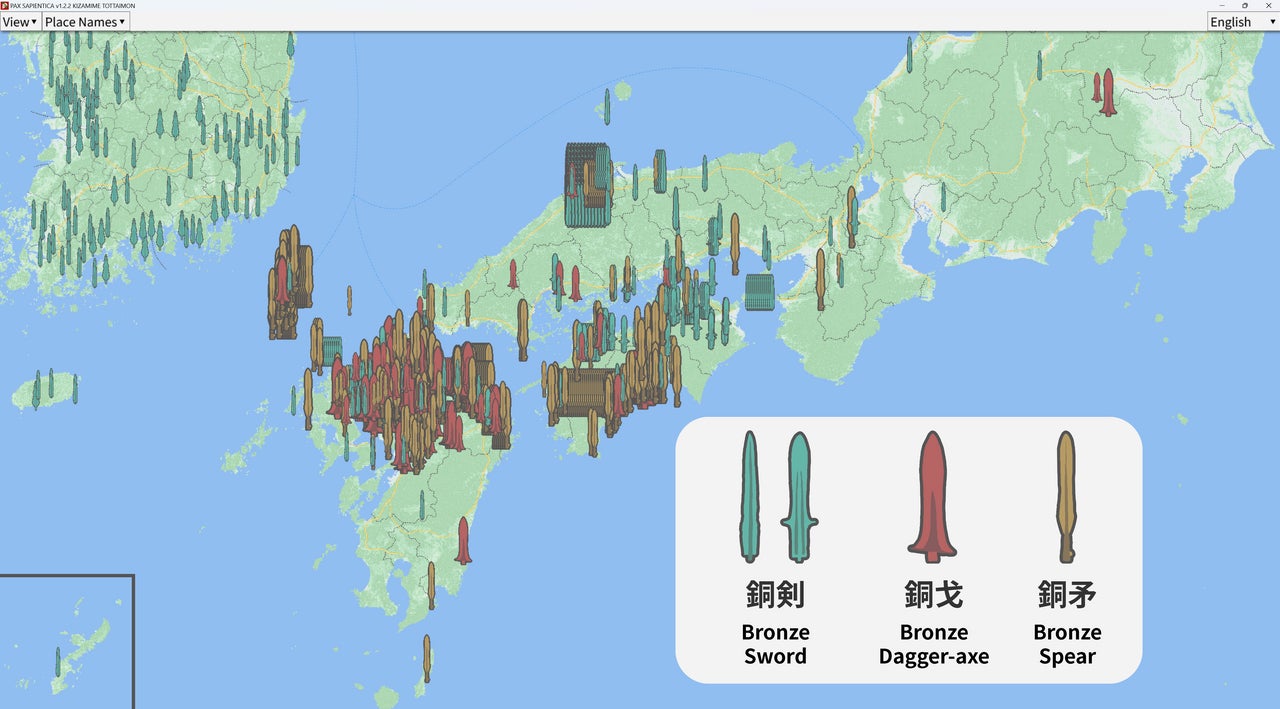Select the left teal sword in the legend
This screenshot has width=1280, height=709.
pyautogui.click(x=750, y=496)
